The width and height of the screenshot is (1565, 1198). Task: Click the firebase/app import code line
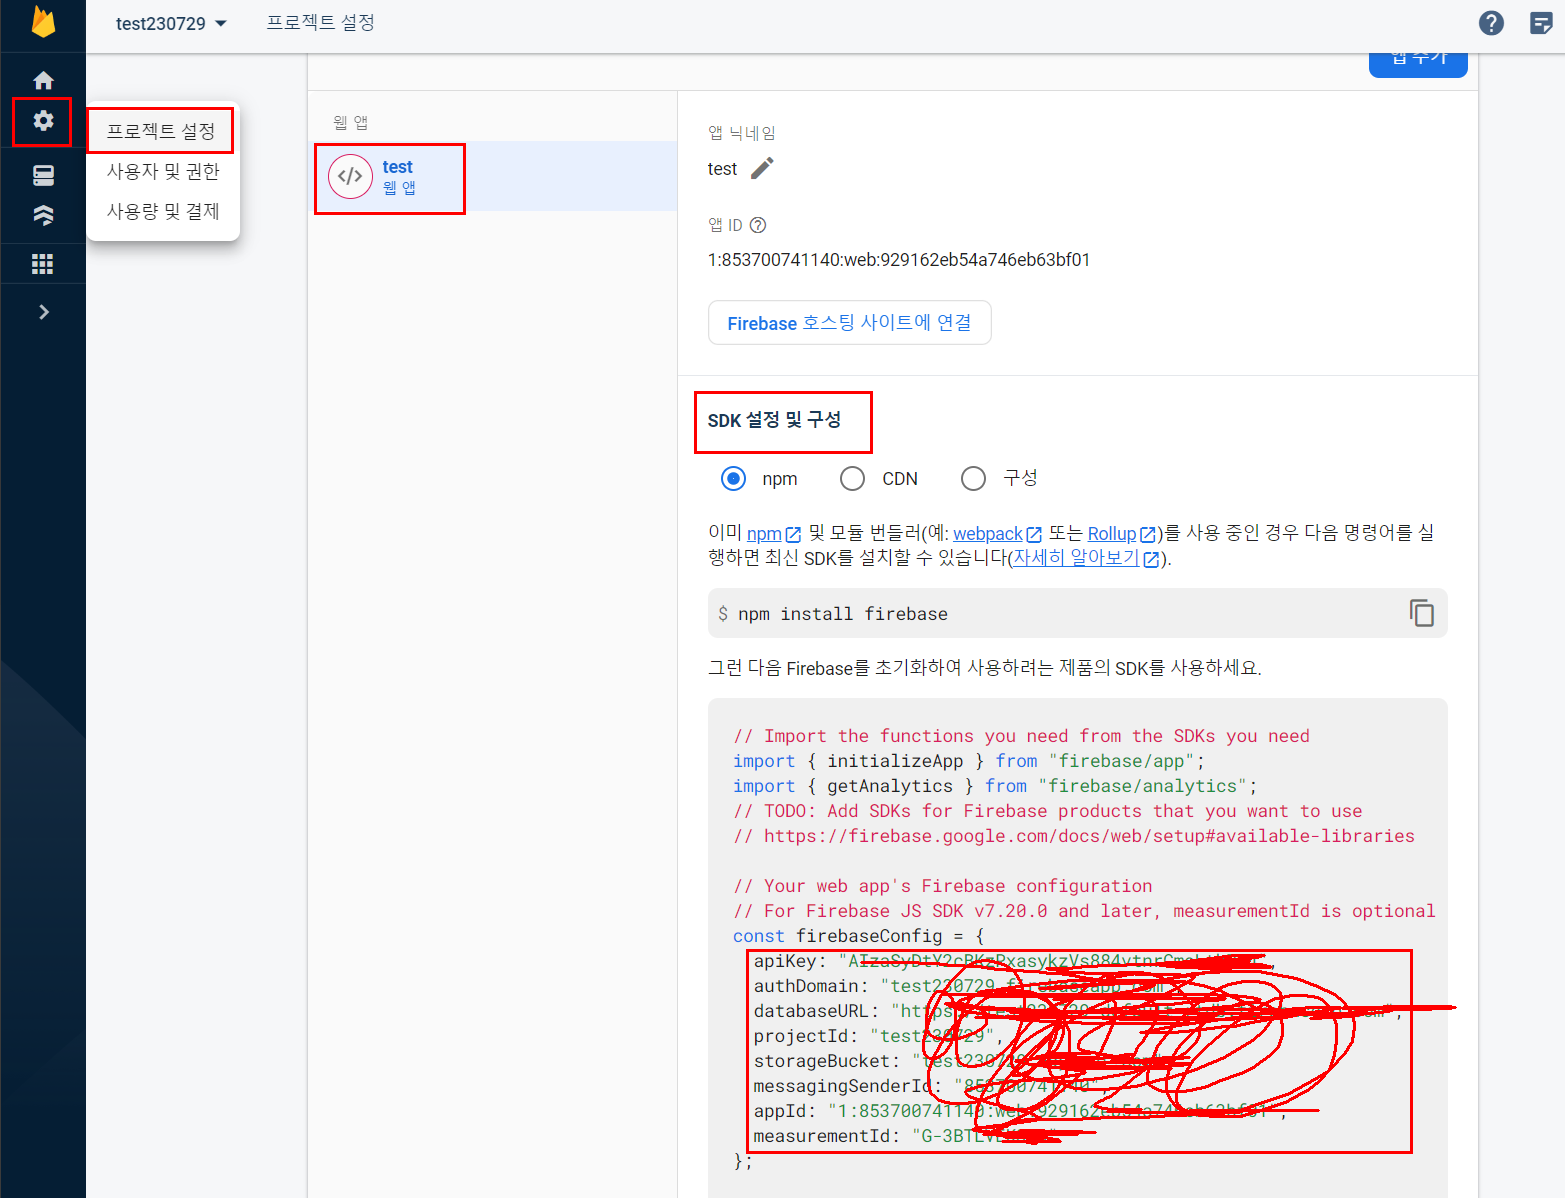point(968,761)
